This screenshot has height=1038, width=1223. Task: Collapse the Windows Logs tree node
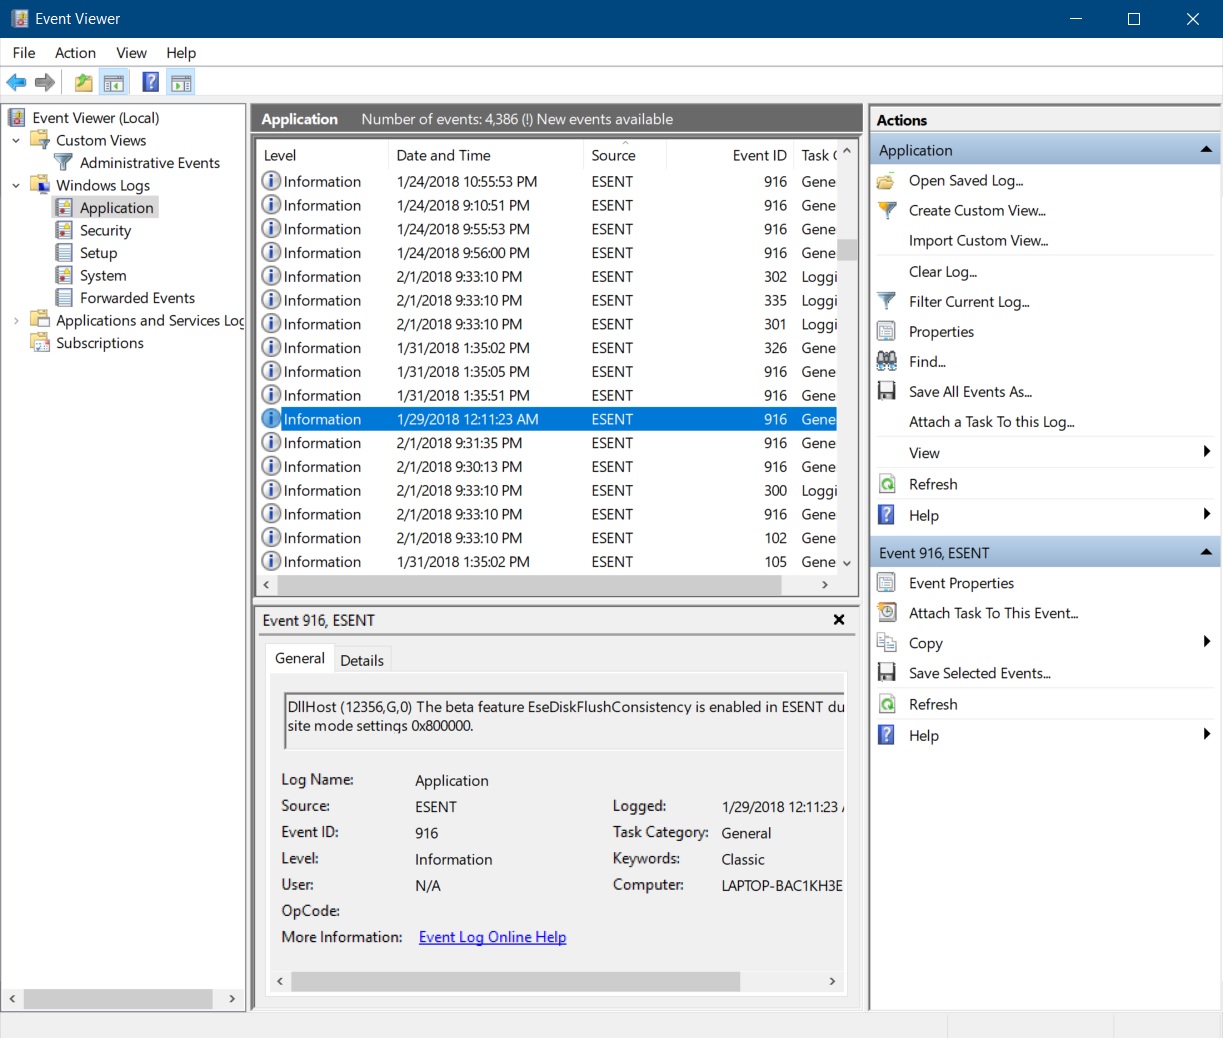(16, 185)
